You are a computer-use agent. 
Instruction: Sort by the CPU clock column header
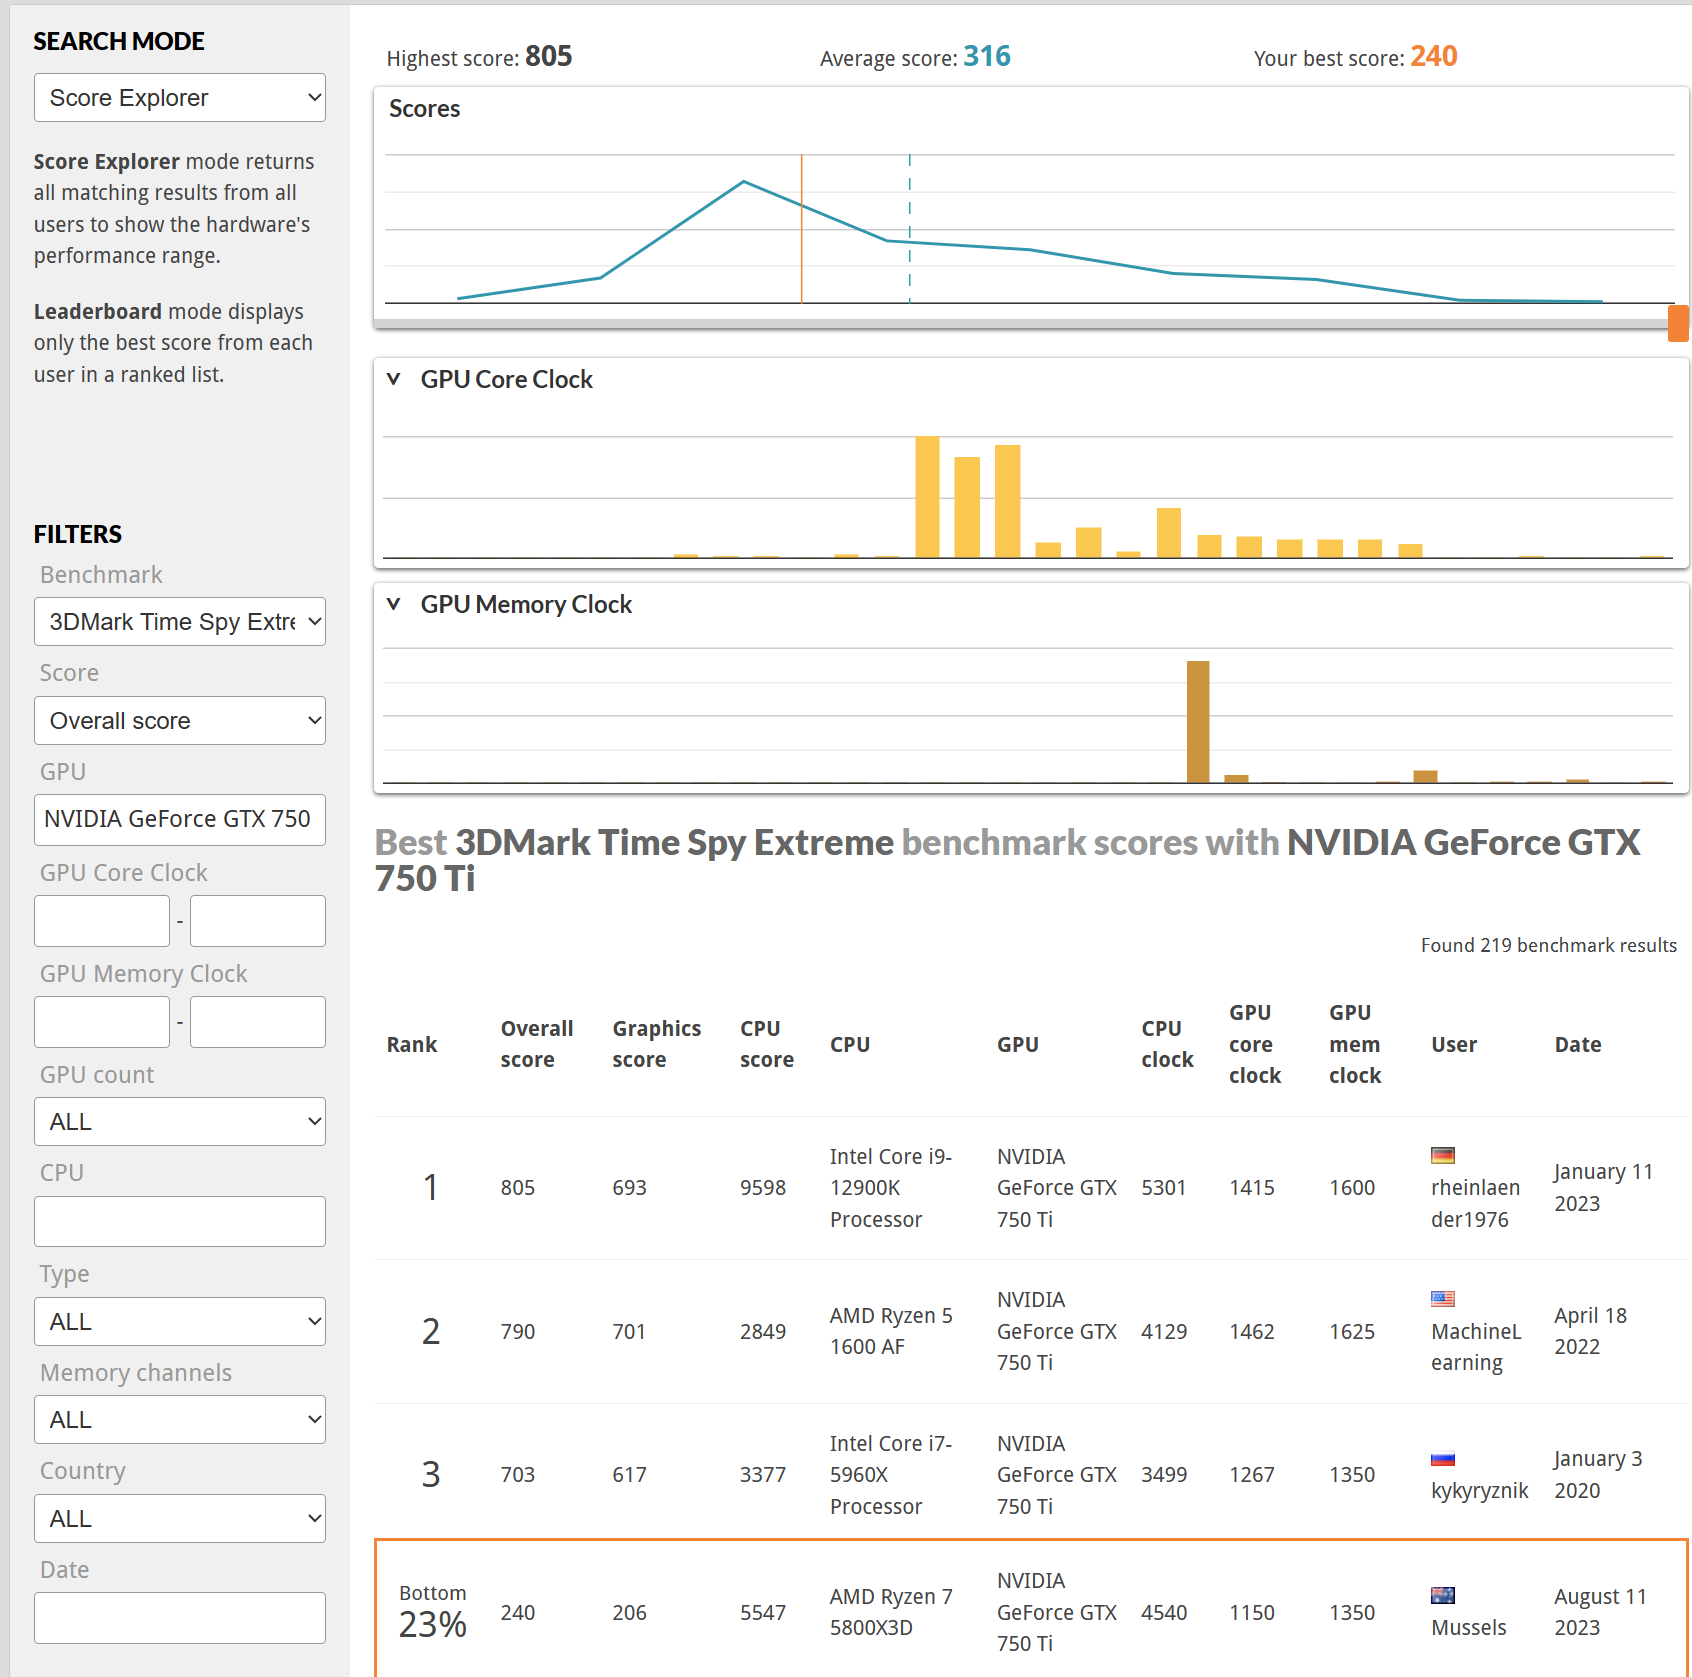tap(1168, 1044)
